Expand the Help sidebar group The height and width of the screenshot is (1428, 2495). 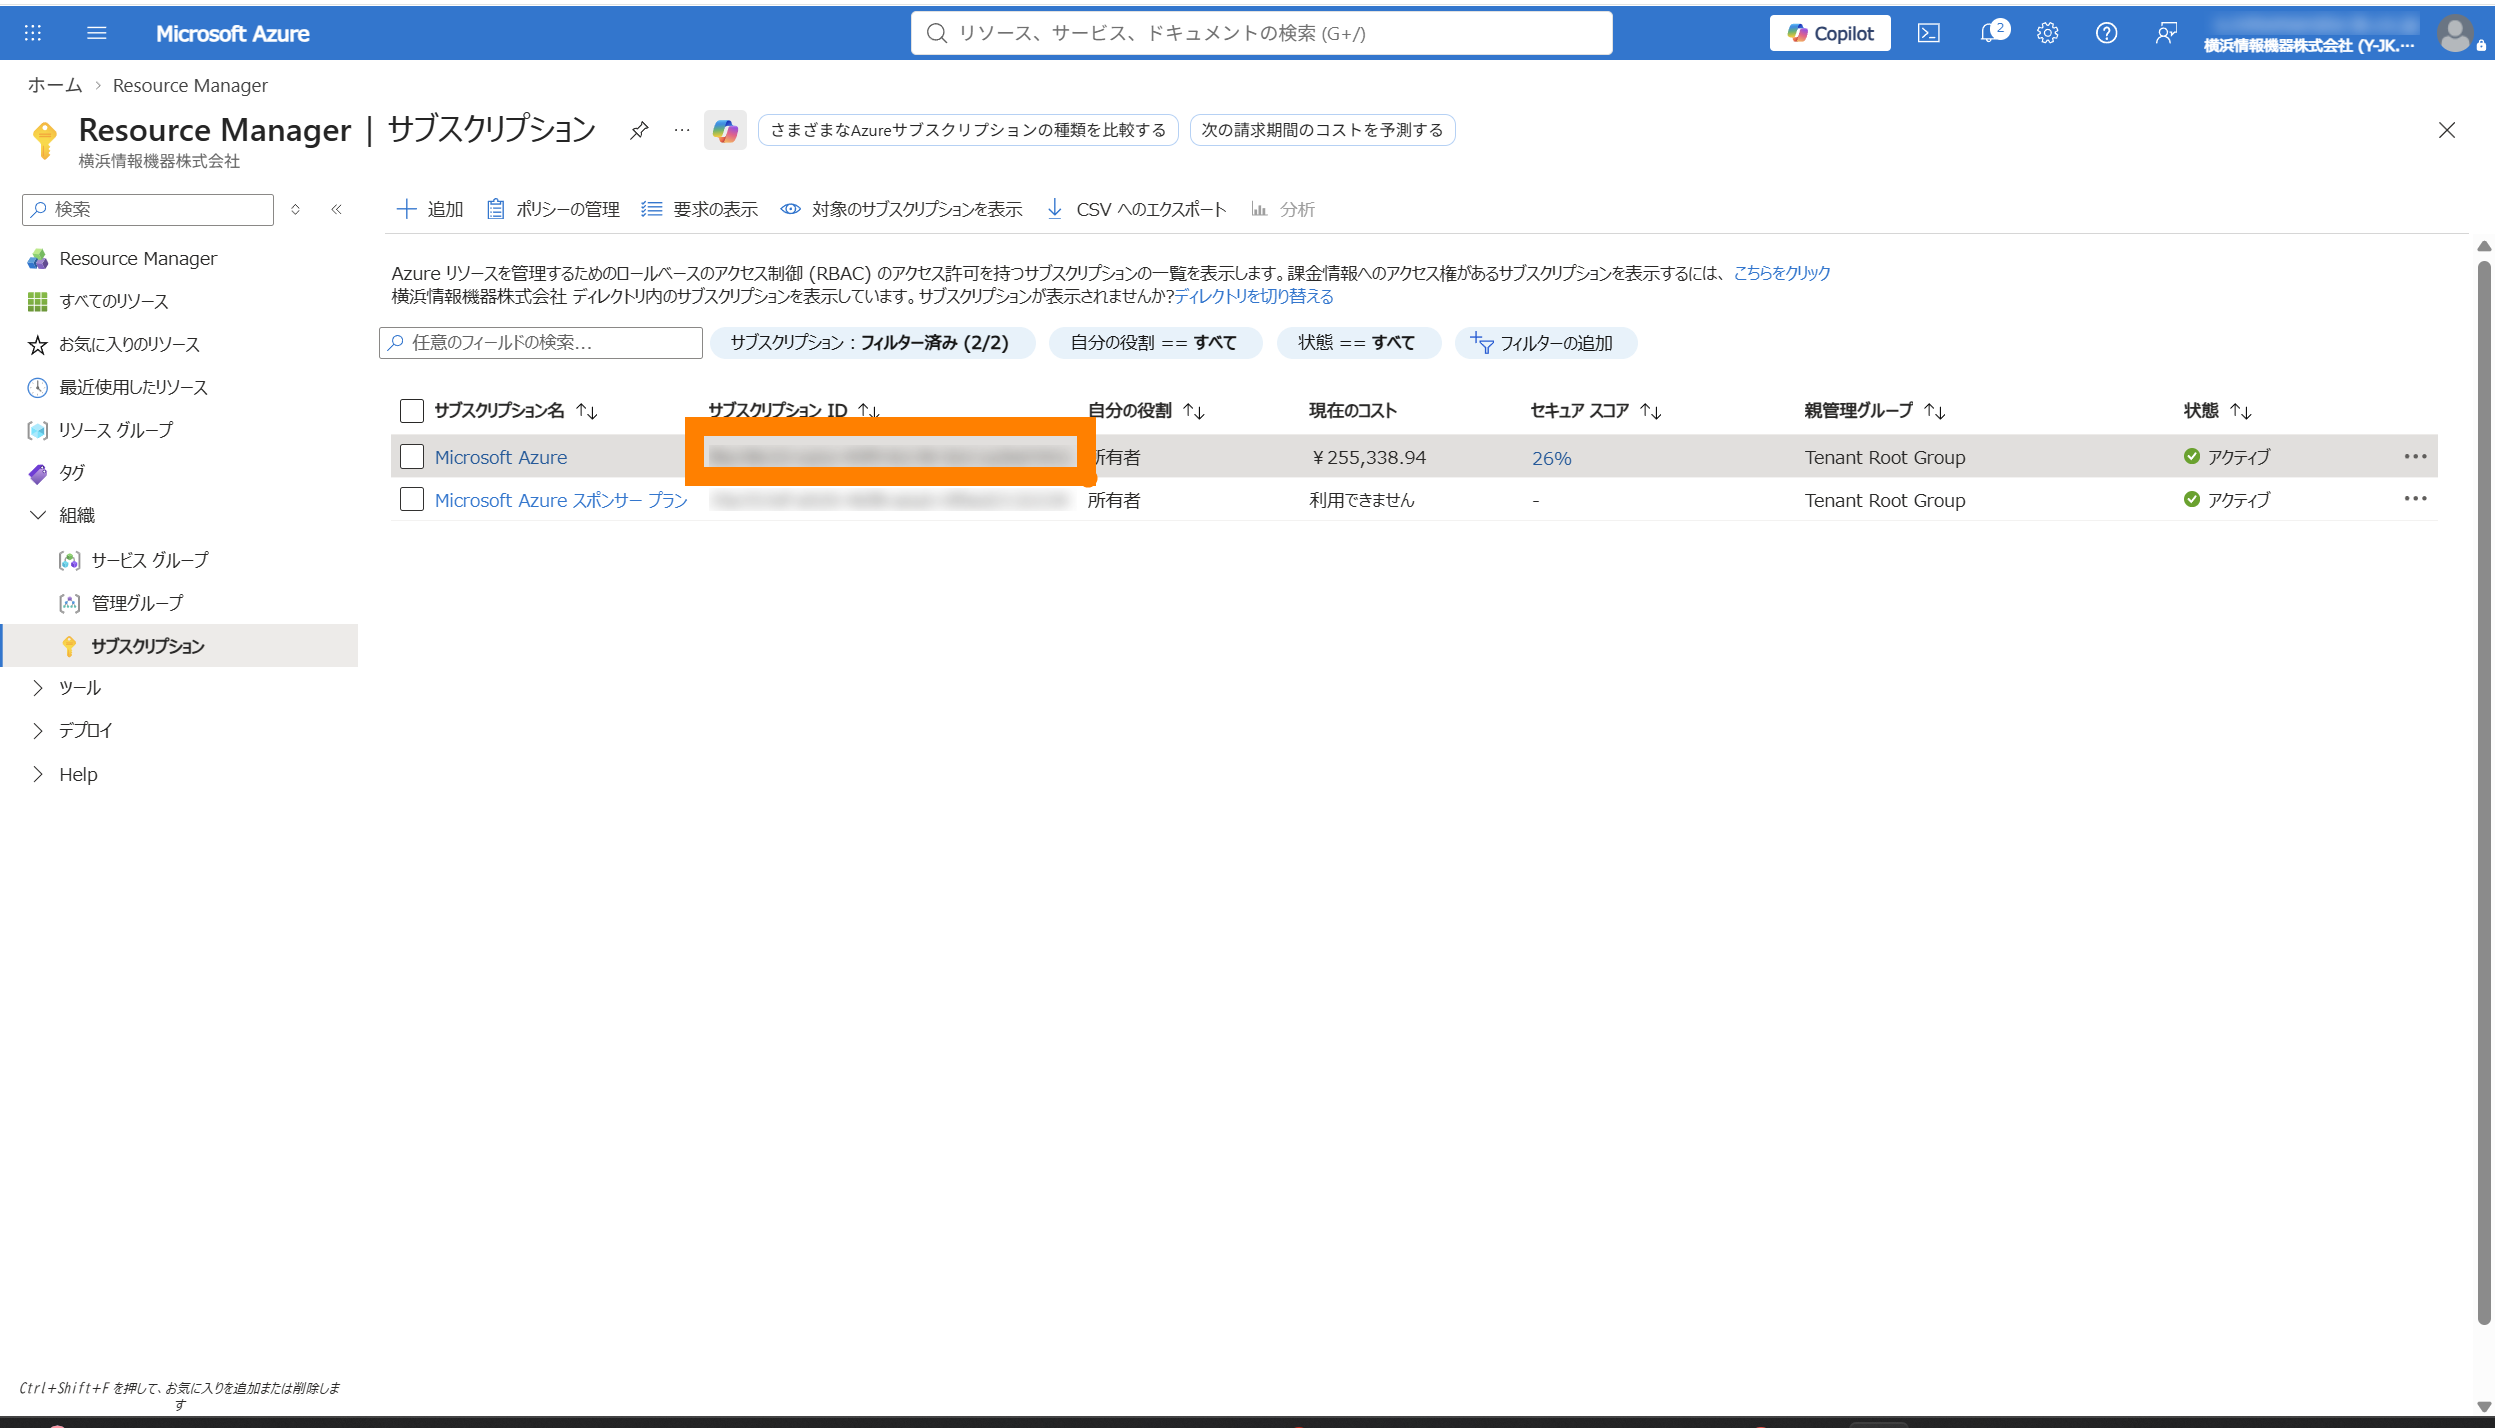(x=38, y=774)
